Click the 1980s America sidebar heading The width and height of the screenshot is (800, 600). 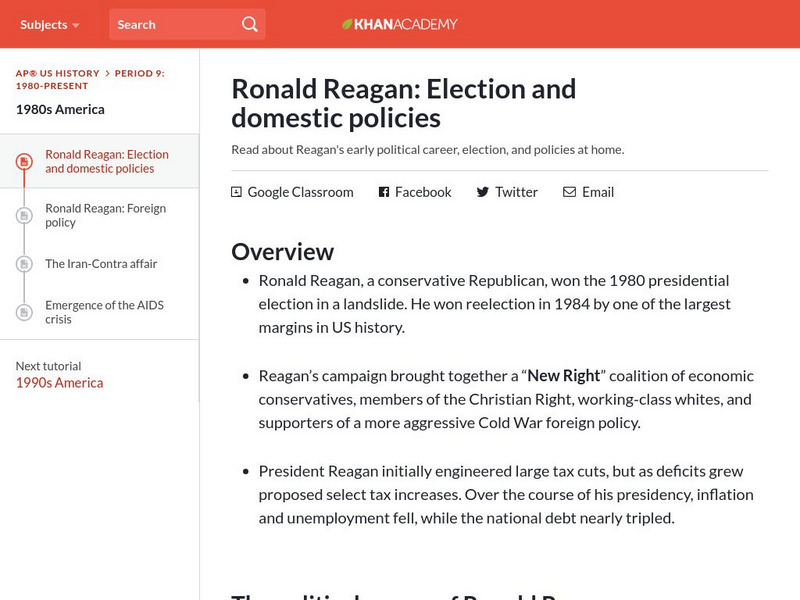point(60,109)
